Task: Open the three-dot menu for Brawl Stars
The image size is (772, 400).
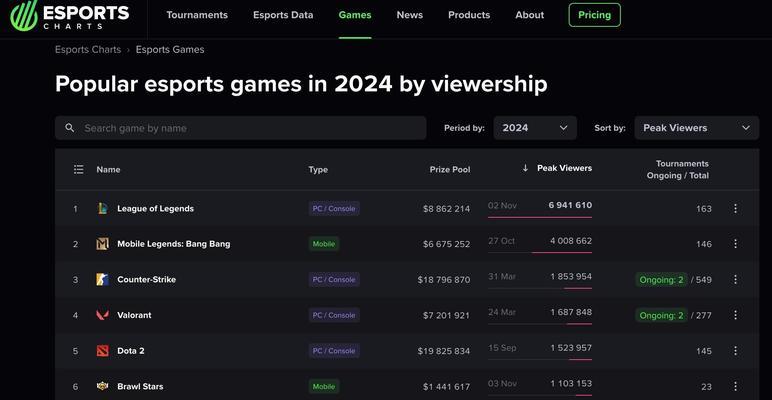Action: tap(736, 386)
